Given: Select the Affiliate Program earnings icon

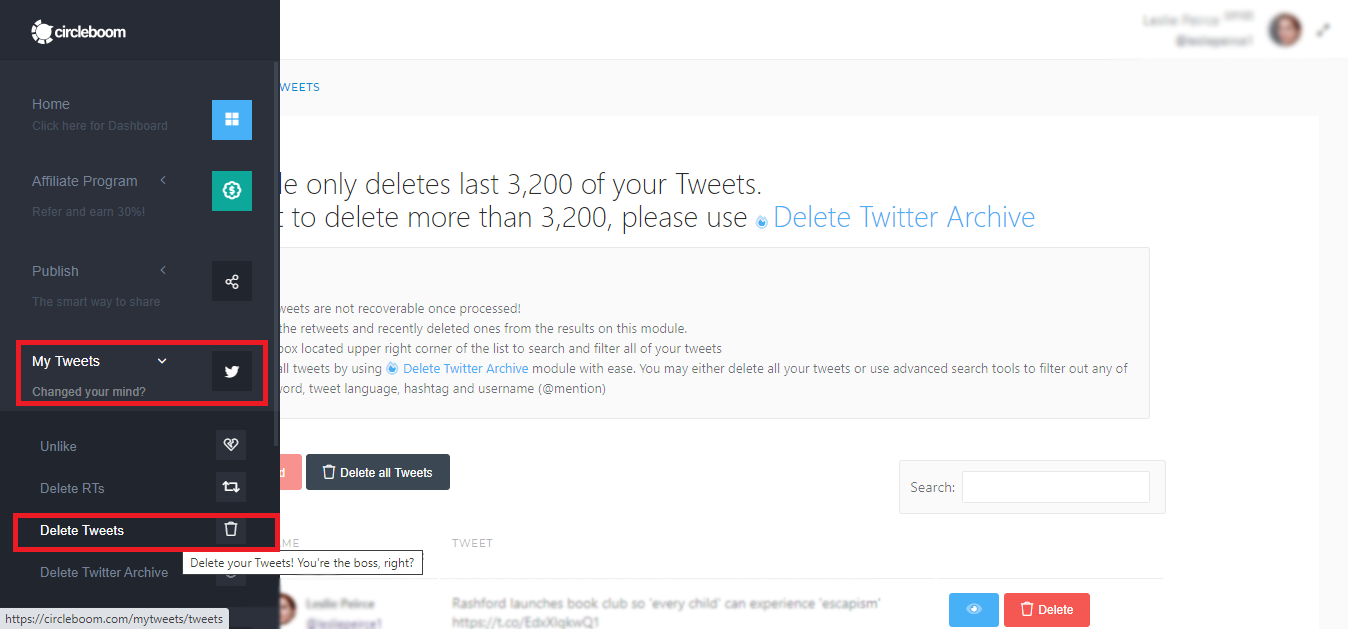Looking at the screenshot, I should (x=231, y=188).
